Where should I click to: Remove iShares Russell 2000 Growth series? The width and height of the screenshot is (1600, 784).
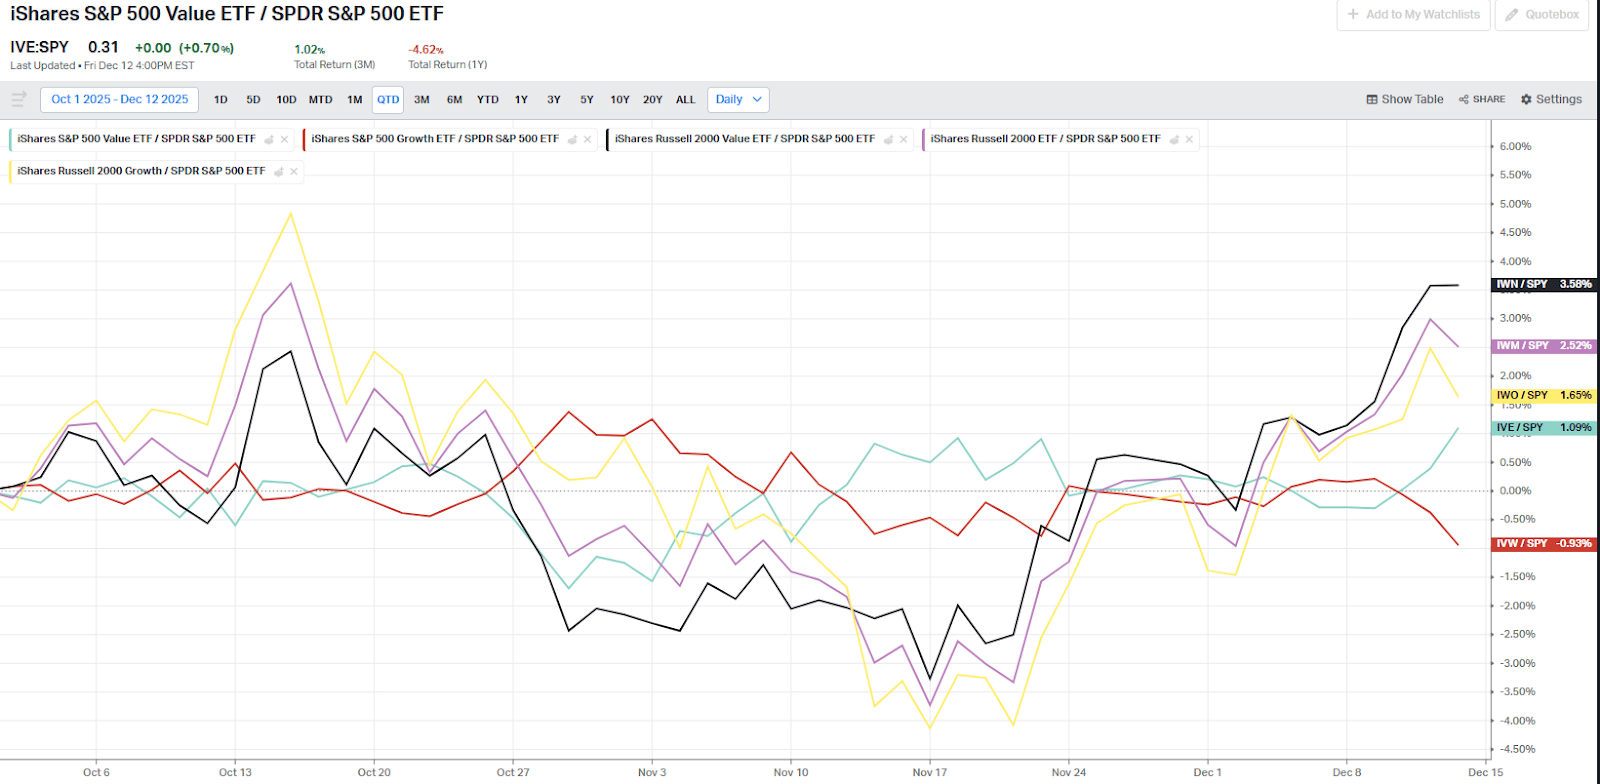point(294,172)
